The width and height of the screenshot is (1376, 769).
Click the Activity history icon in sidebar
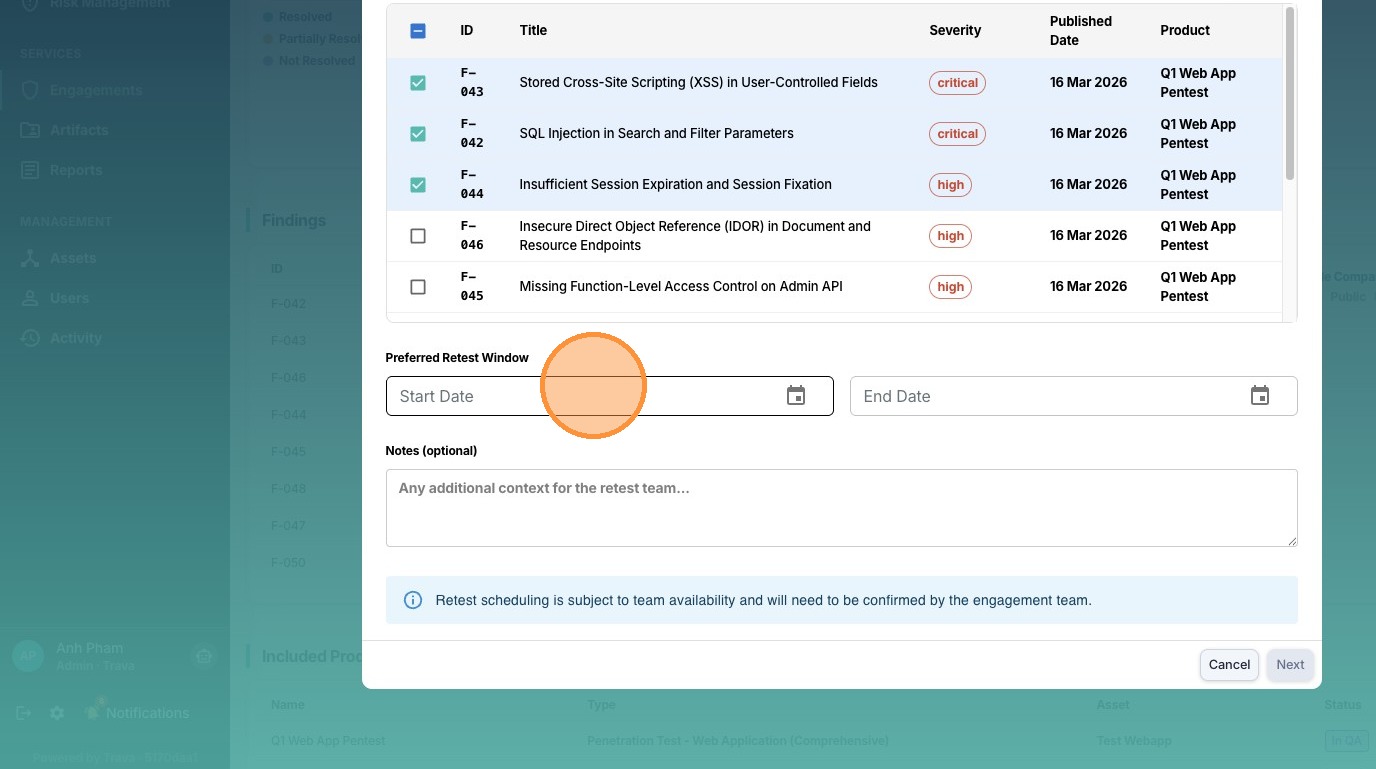(30, 338)
